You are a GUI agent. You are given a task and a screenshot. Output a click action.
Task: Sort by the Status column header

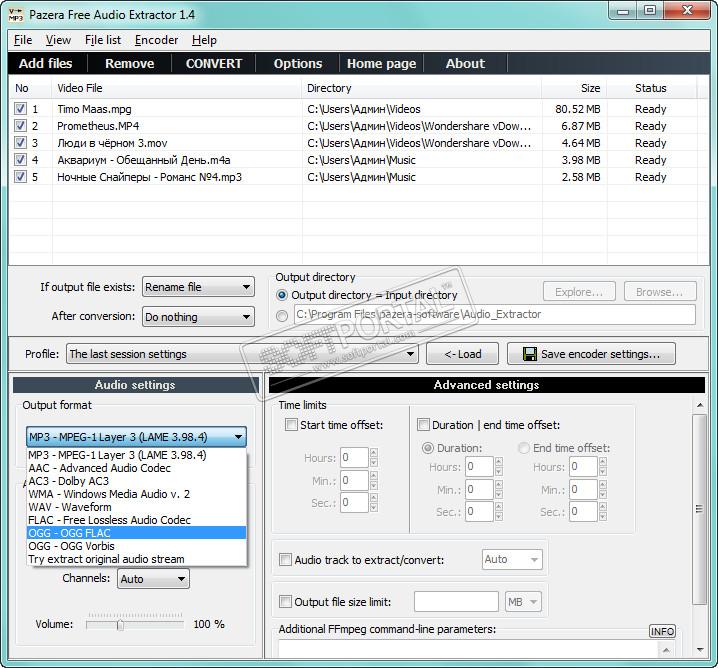tap(652, 88)
